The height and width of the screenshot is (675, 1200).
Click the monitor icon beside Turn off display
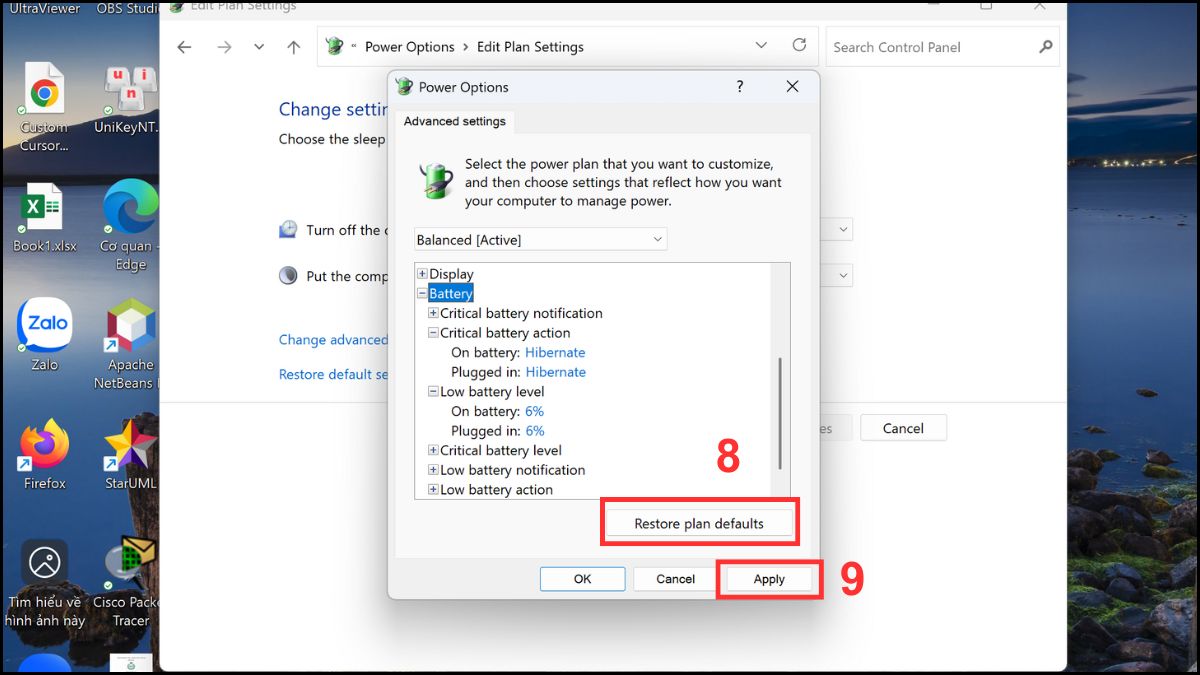tap(288, 229)
